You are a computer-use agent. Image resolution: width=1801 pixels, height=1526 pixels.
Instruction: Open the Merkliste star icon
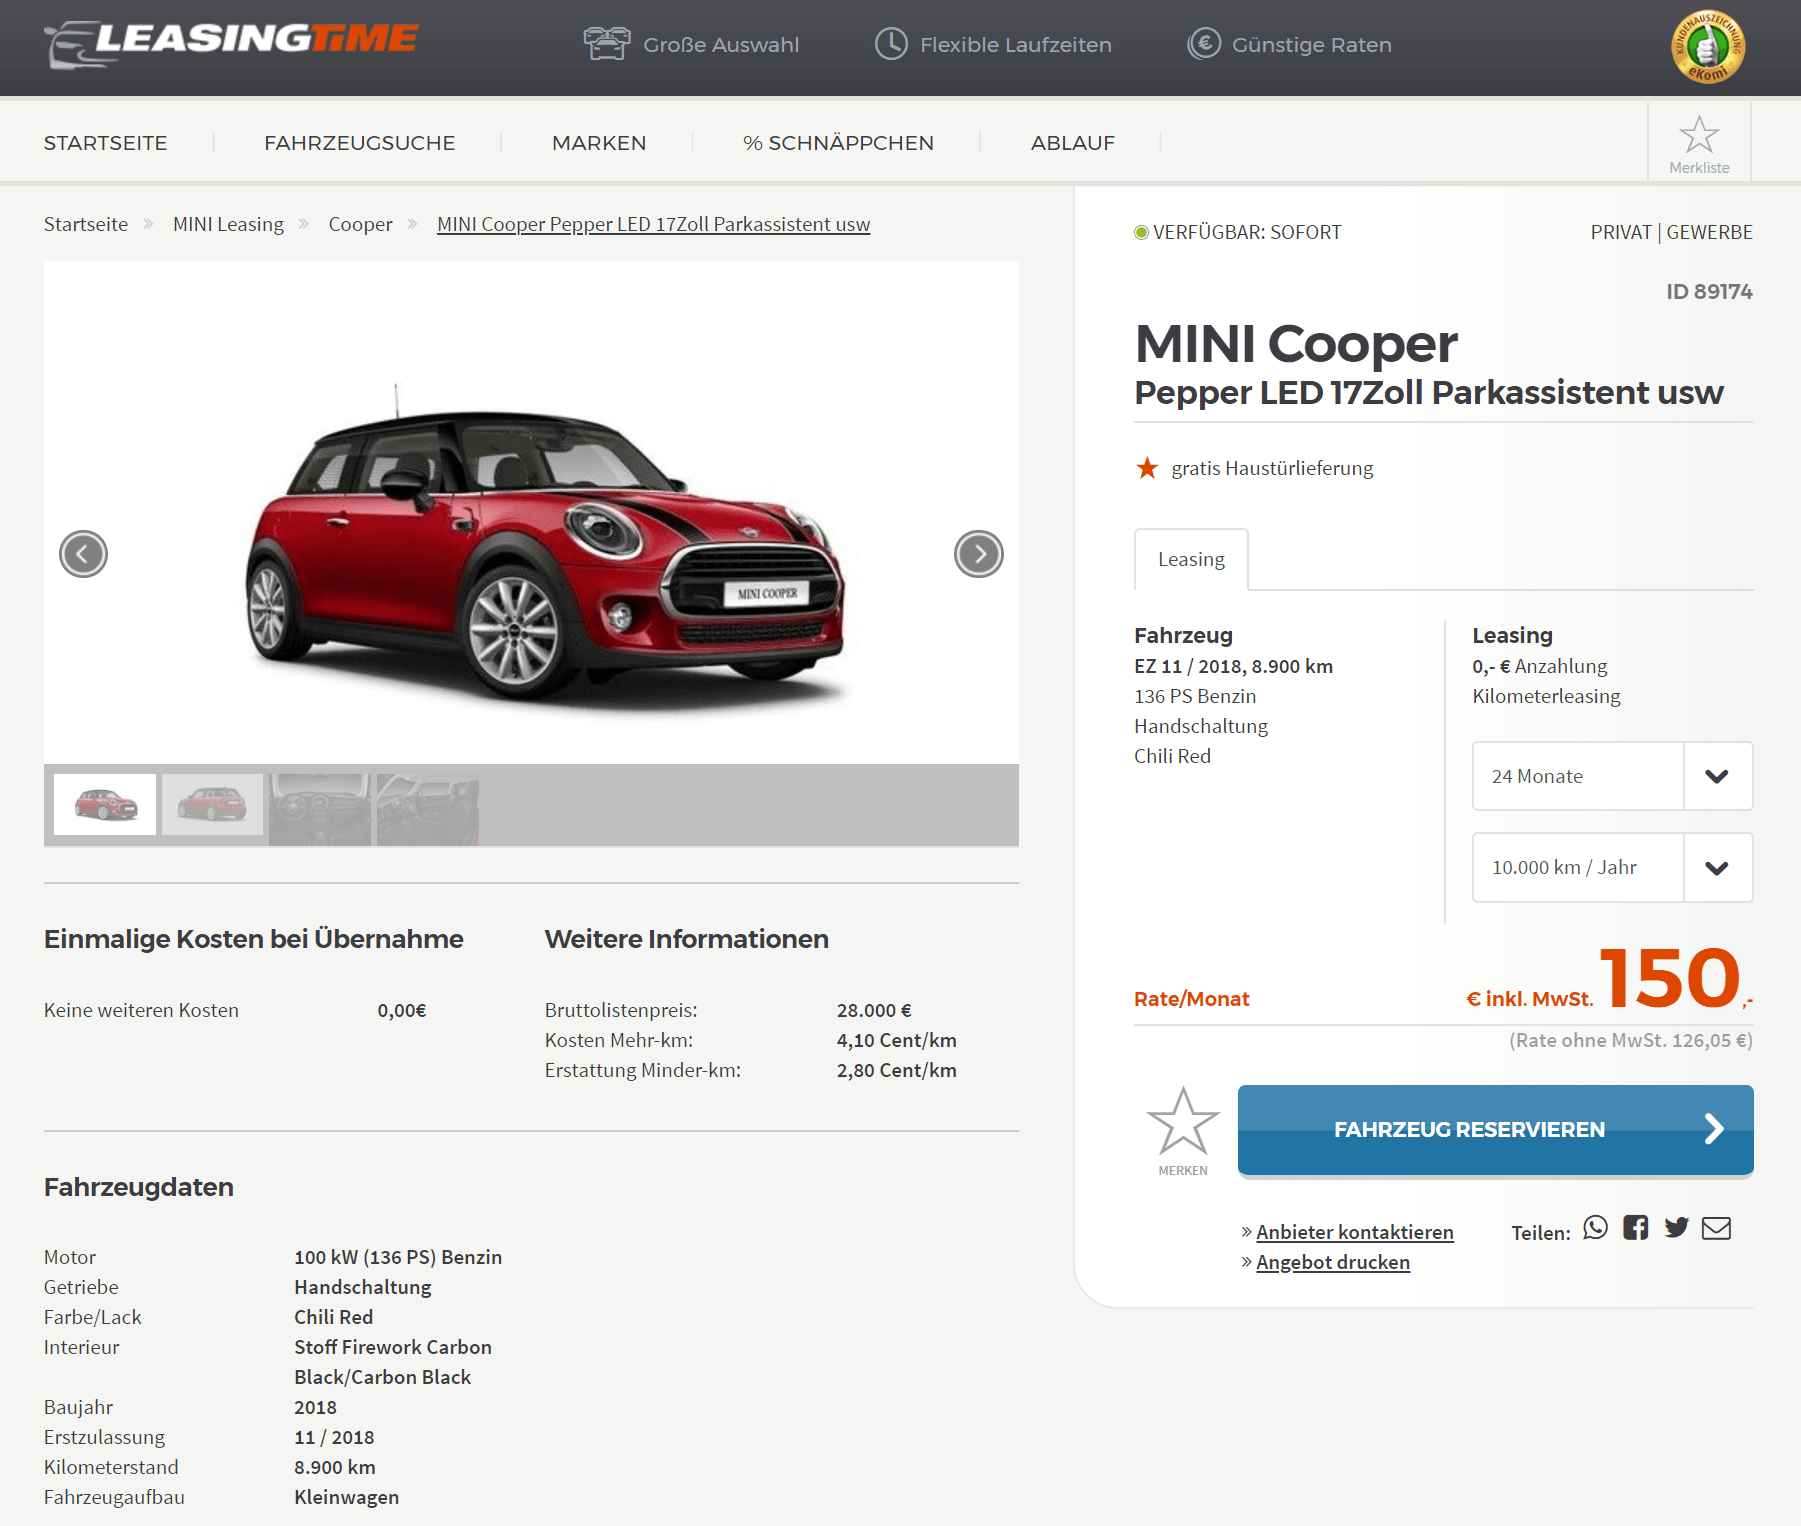pyautogui.click(x=1699, y=135)
